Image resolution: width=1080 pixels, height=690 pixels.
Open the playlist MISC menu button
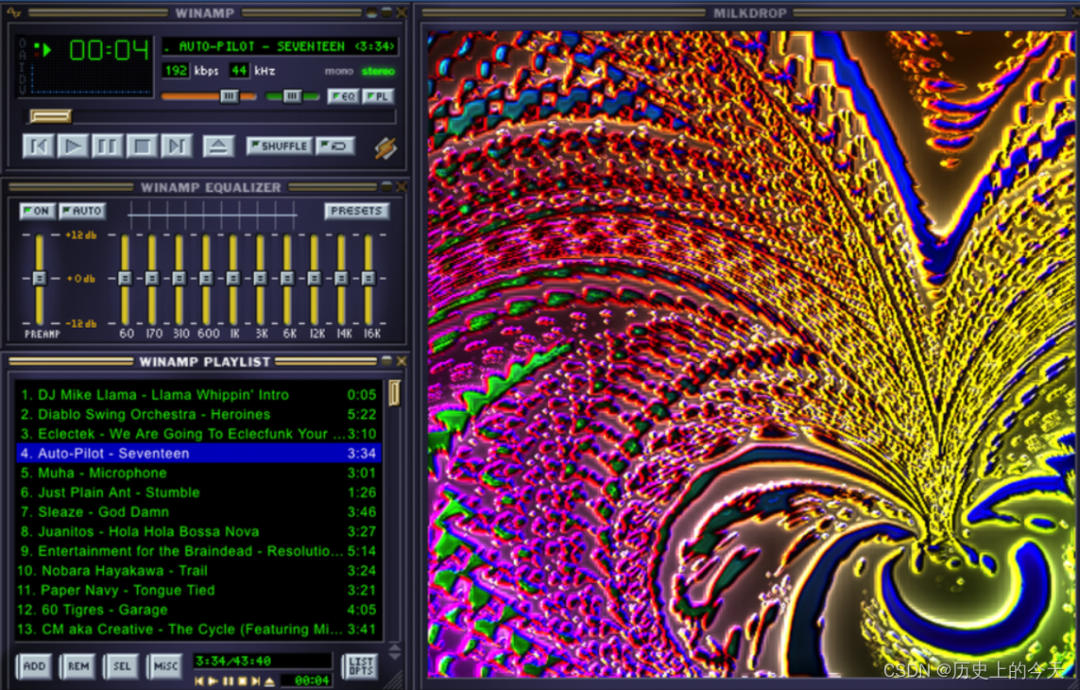(x=165, y=666)
